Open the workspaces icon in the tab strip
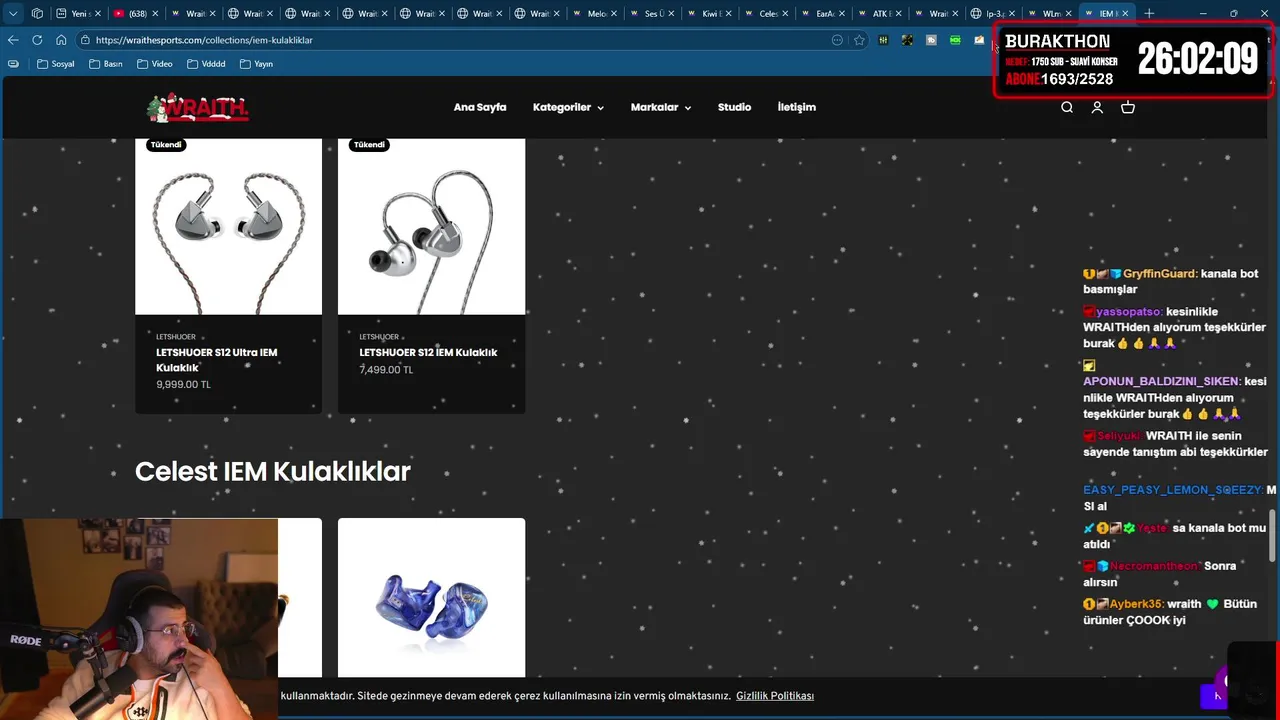Screen dimensions: 1280x720 click(37, 14)
